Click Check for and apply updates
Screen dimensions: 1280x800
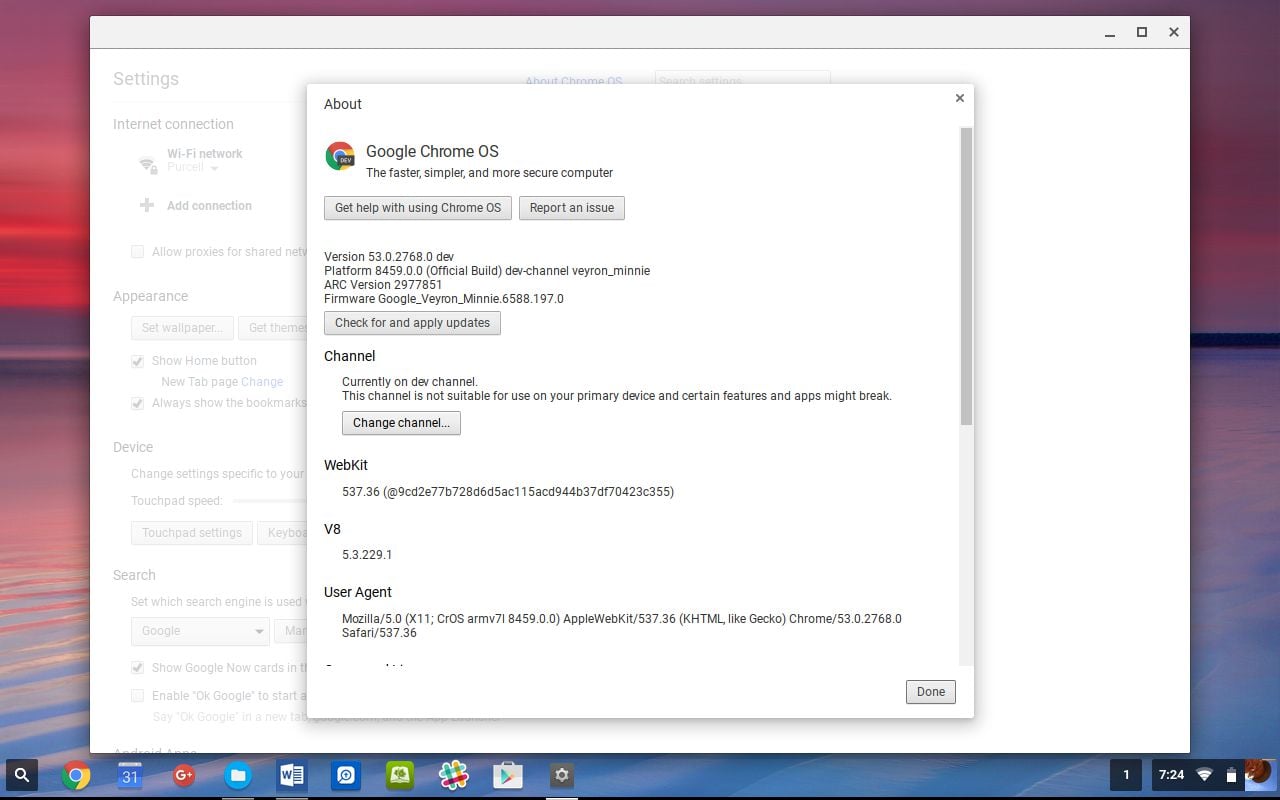(412, 323)
